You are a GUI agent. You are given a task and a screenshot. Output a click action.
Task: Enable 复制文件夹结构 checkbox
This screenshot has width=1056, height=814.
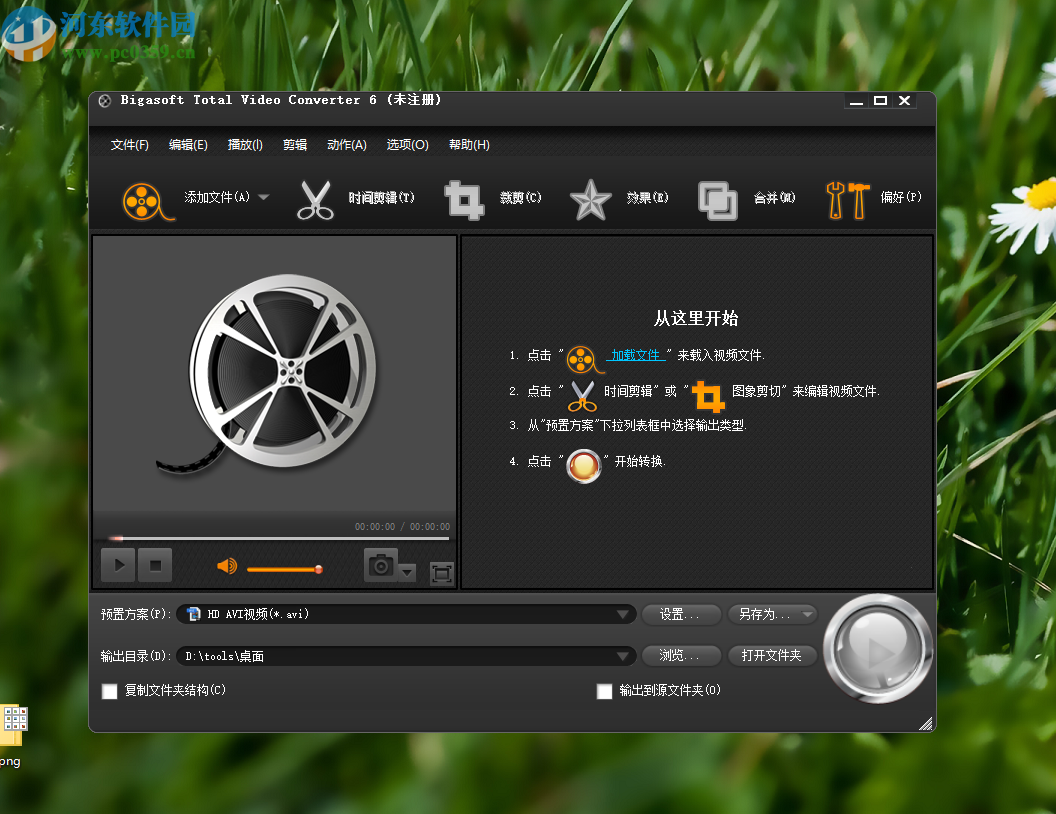click(110, 691)
